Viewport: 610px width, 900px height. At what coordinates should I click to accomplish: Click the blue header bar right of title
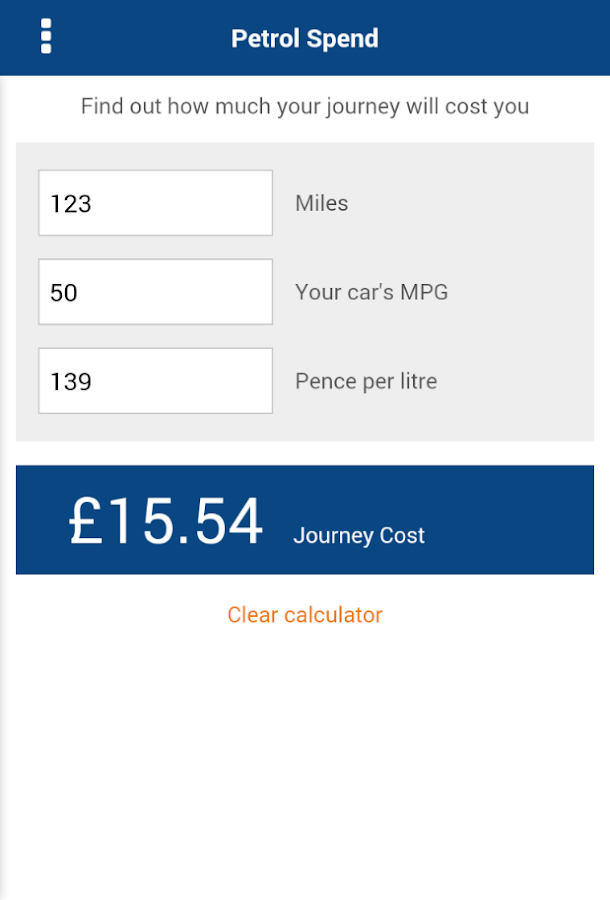pyautogui.click(x=500, y=38)
